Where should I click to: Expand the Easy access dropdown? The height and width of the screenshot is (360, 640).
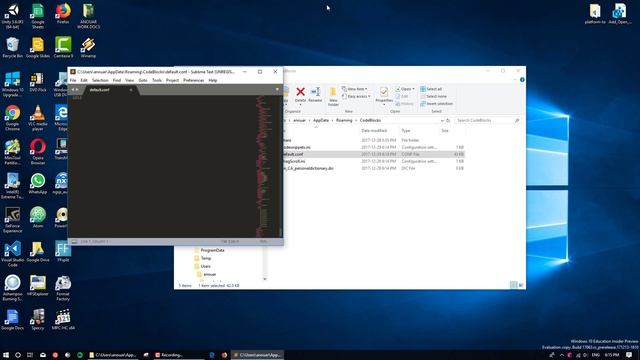tap(356, 96)
